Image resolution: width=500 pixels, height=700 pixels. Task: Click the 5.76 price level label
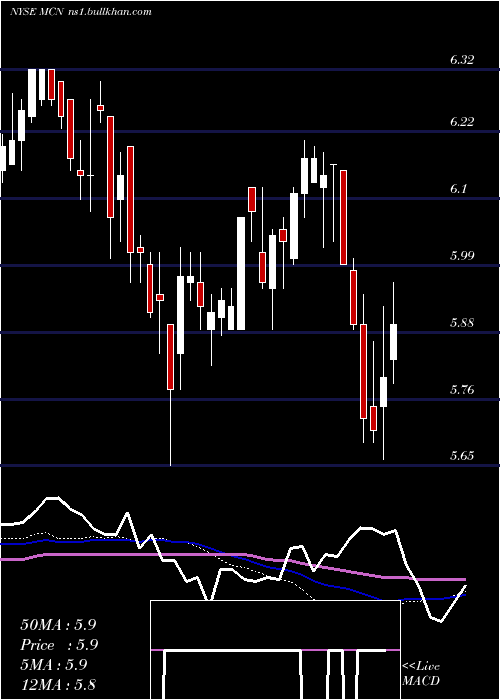[x=462, y=390]
